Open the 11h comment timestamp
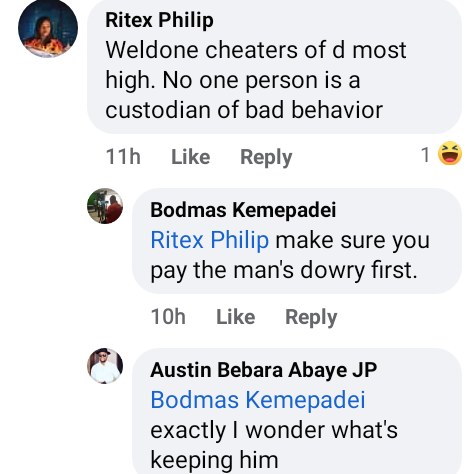 pos(123,157)
